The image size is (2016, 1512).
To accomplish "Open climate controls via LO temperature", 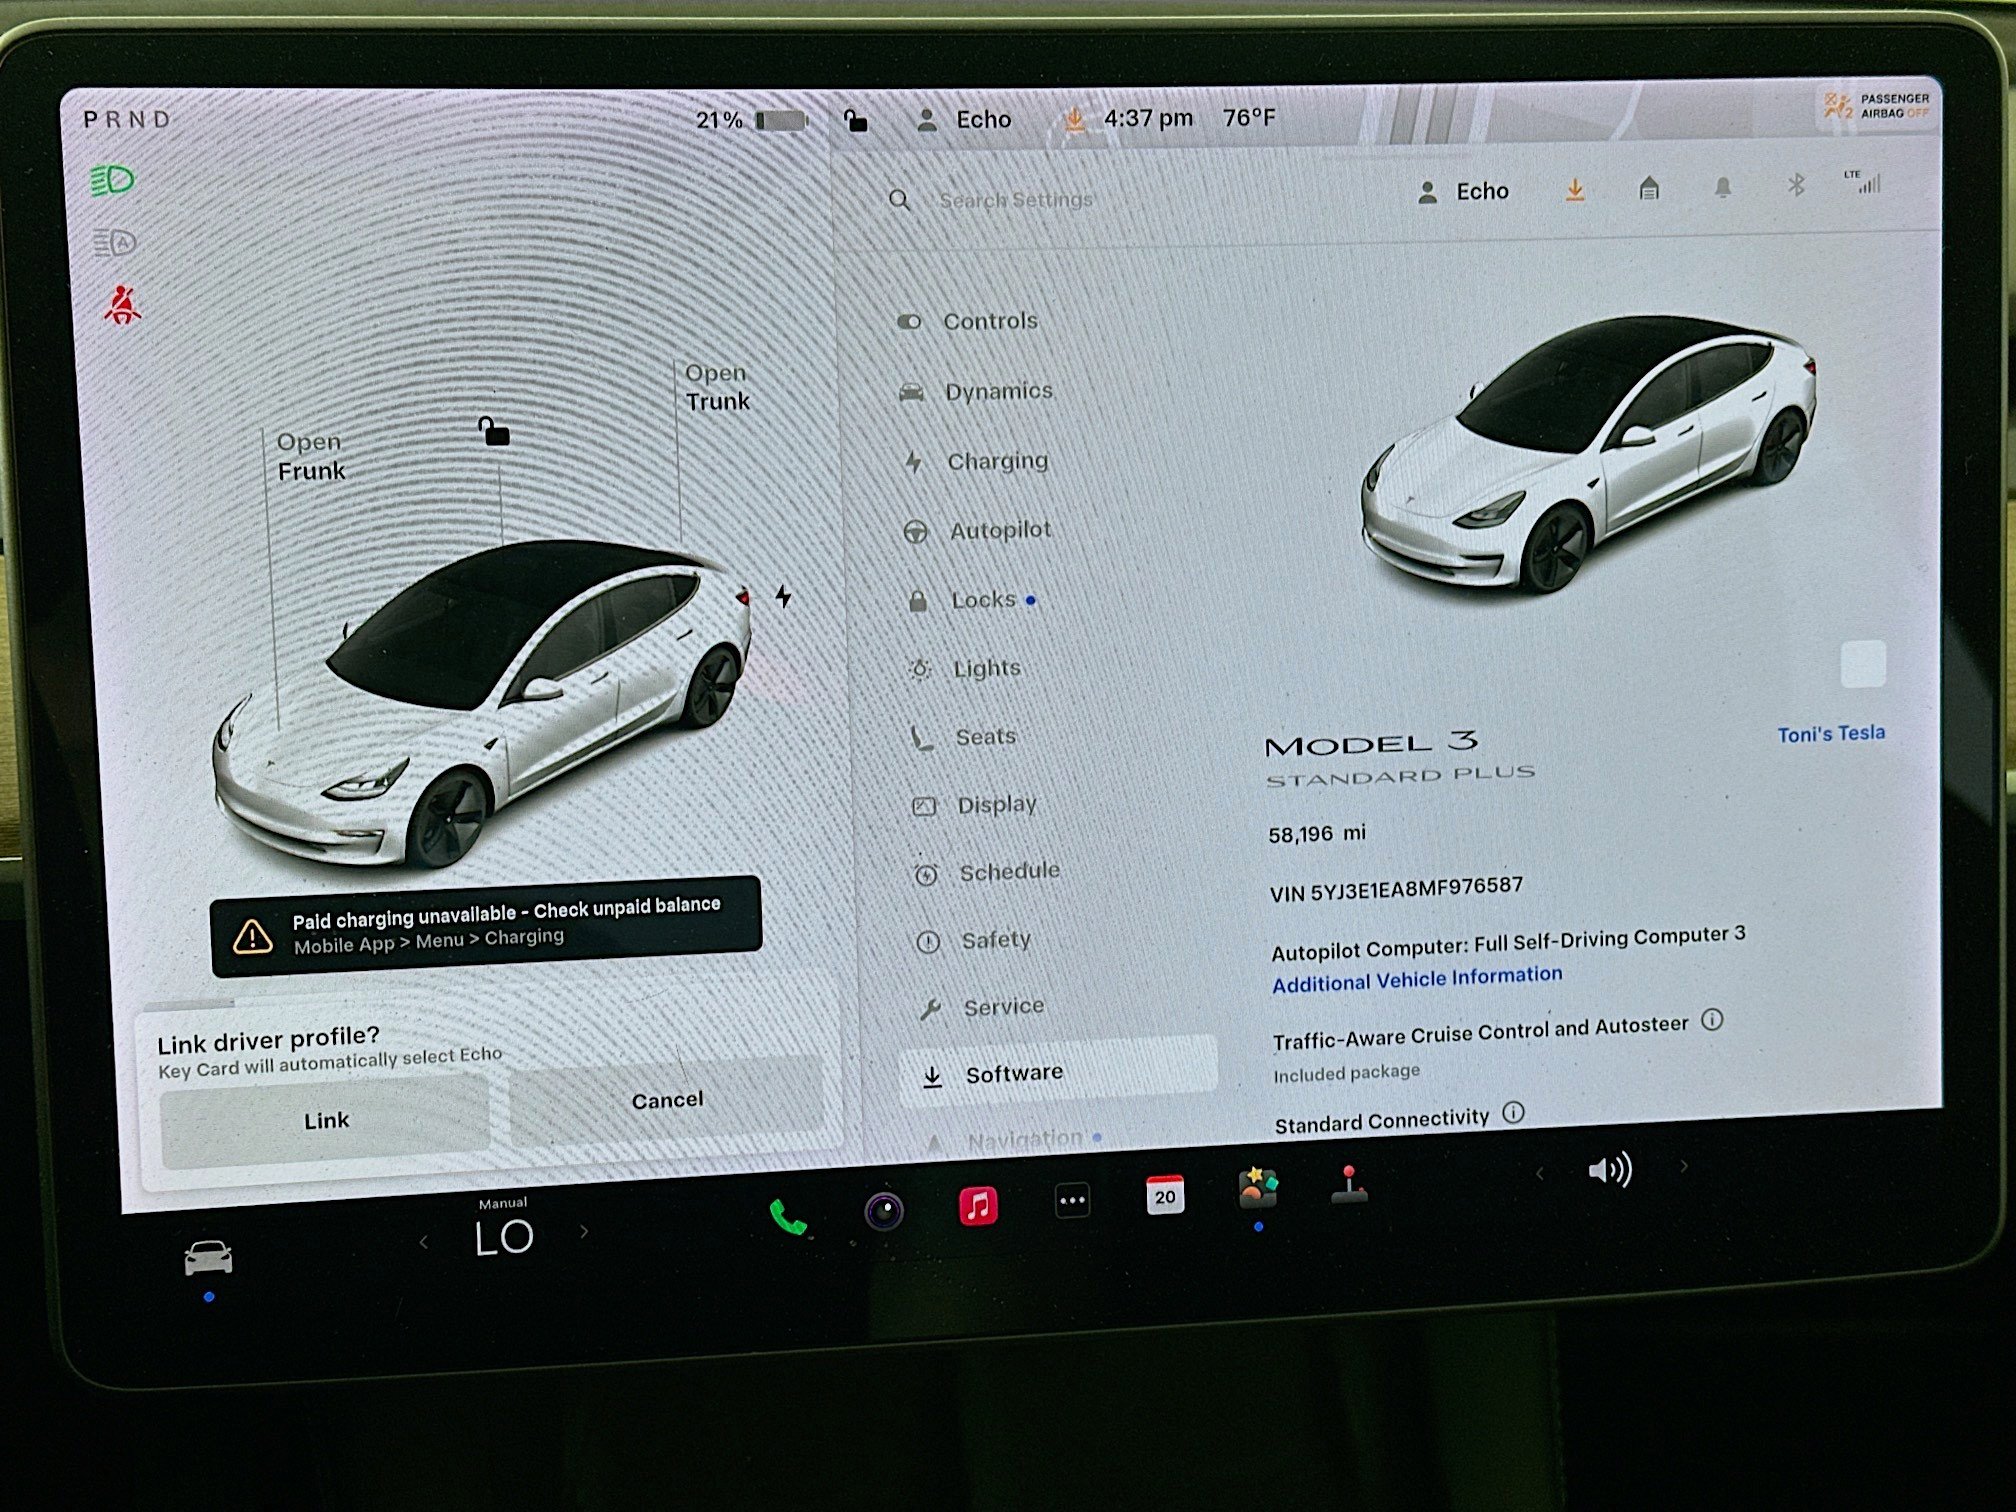I will pyautogui.click(x=503, y=1238).
